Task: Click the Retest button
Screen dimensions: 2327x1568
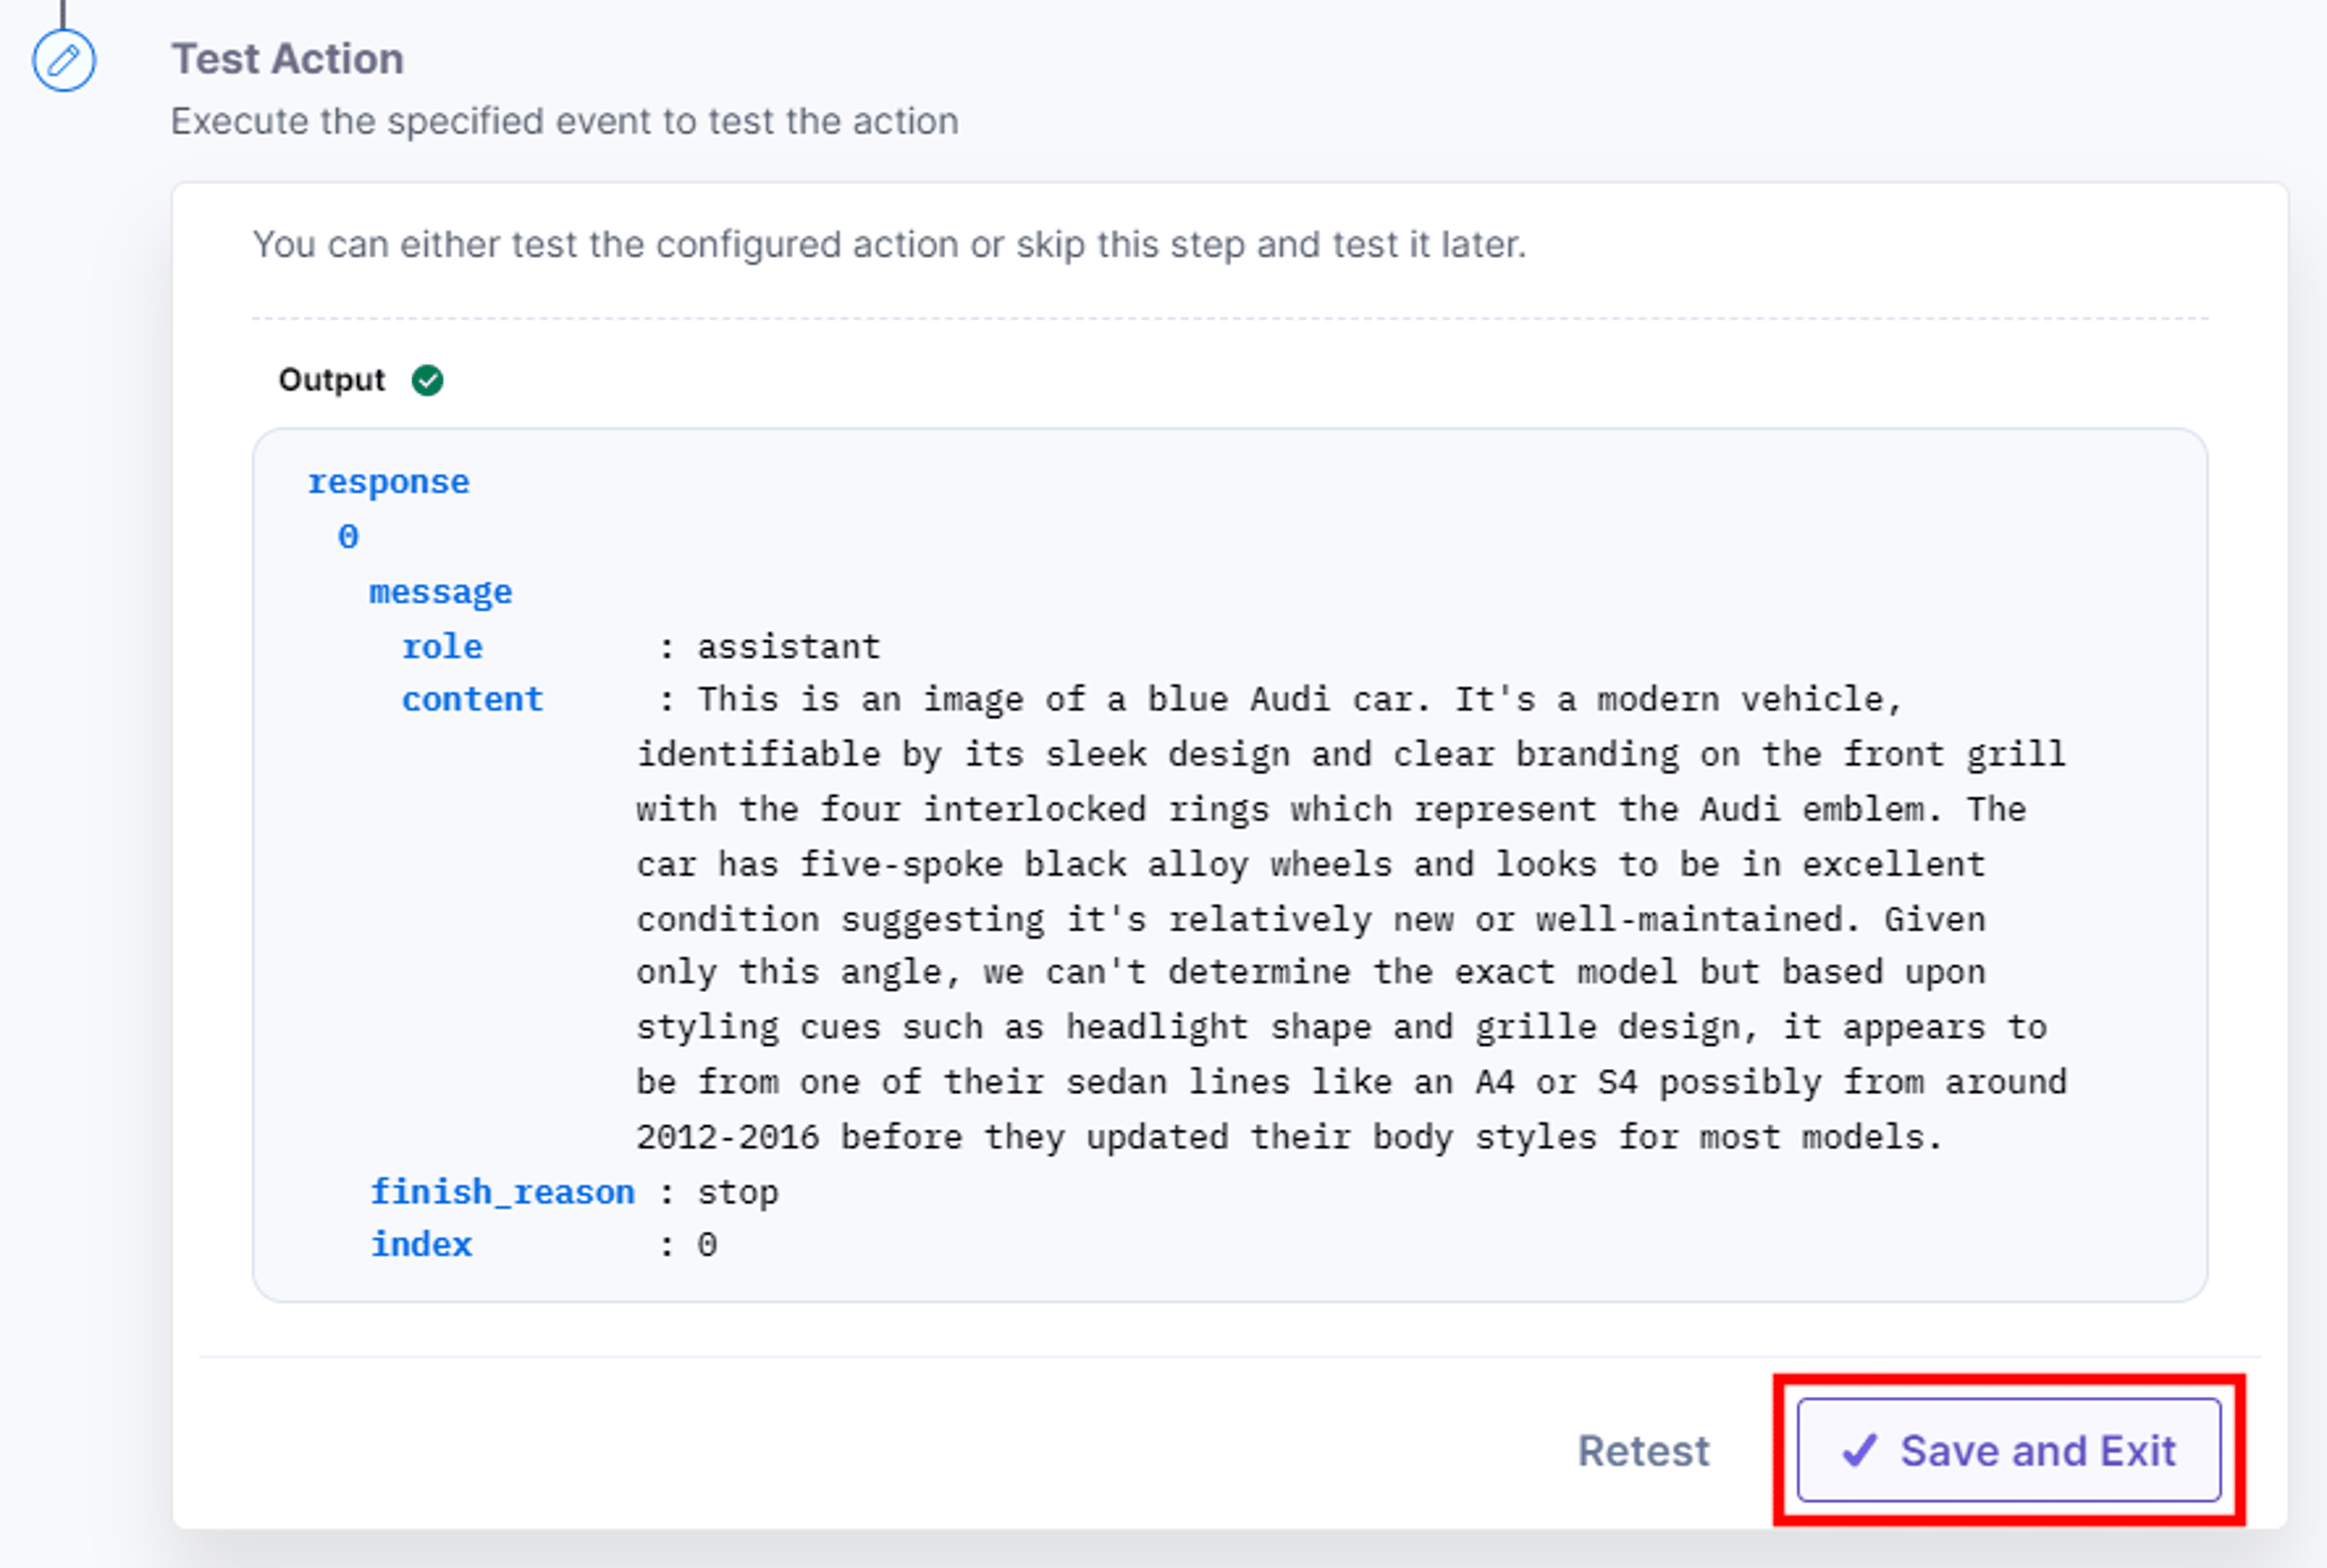Action: [x=1643, y=1451]
